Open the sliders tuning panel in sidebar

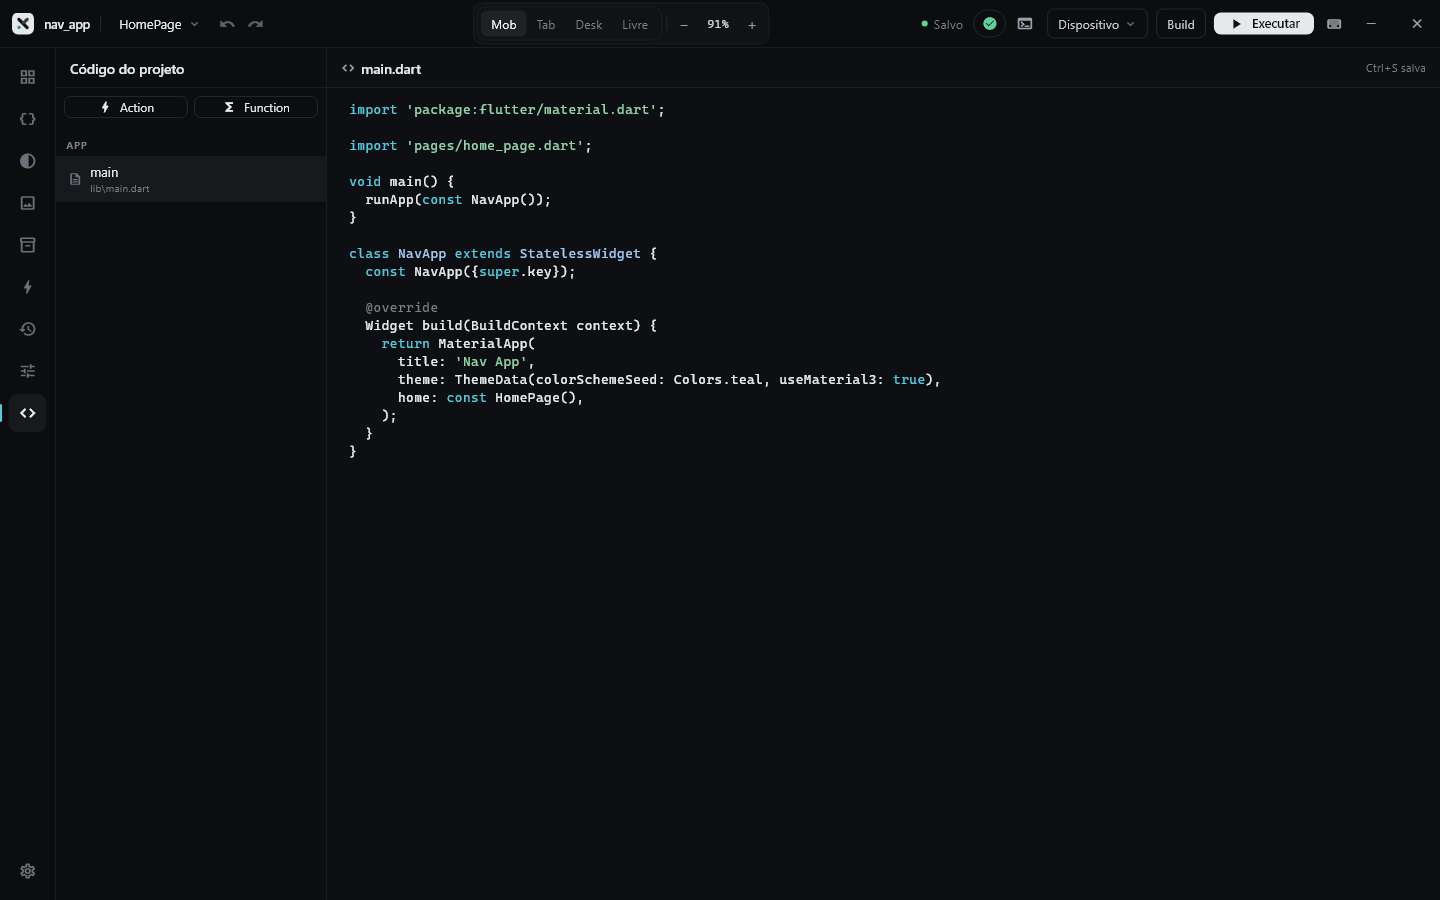(28, 371)
